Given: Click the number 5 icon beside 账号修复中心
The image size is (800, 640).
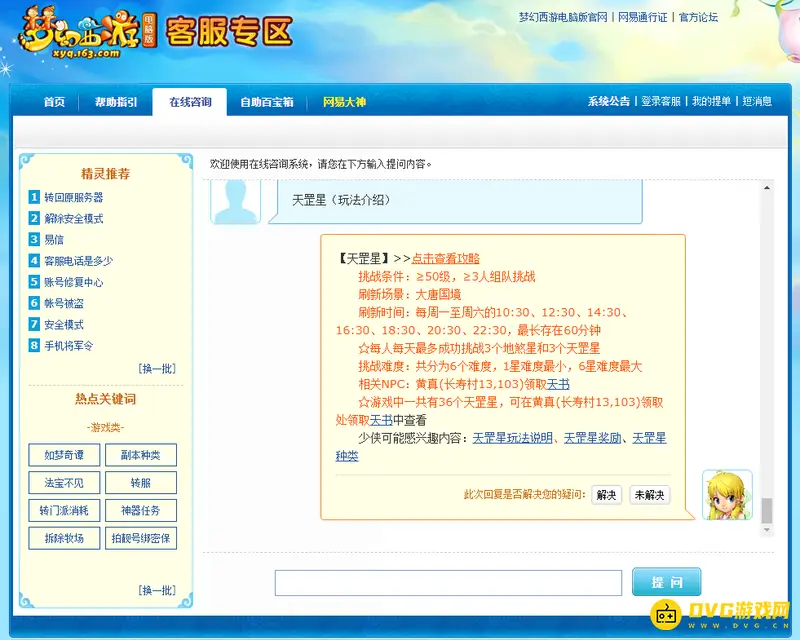Looking at the screenshot, I should tap(34, 282).
